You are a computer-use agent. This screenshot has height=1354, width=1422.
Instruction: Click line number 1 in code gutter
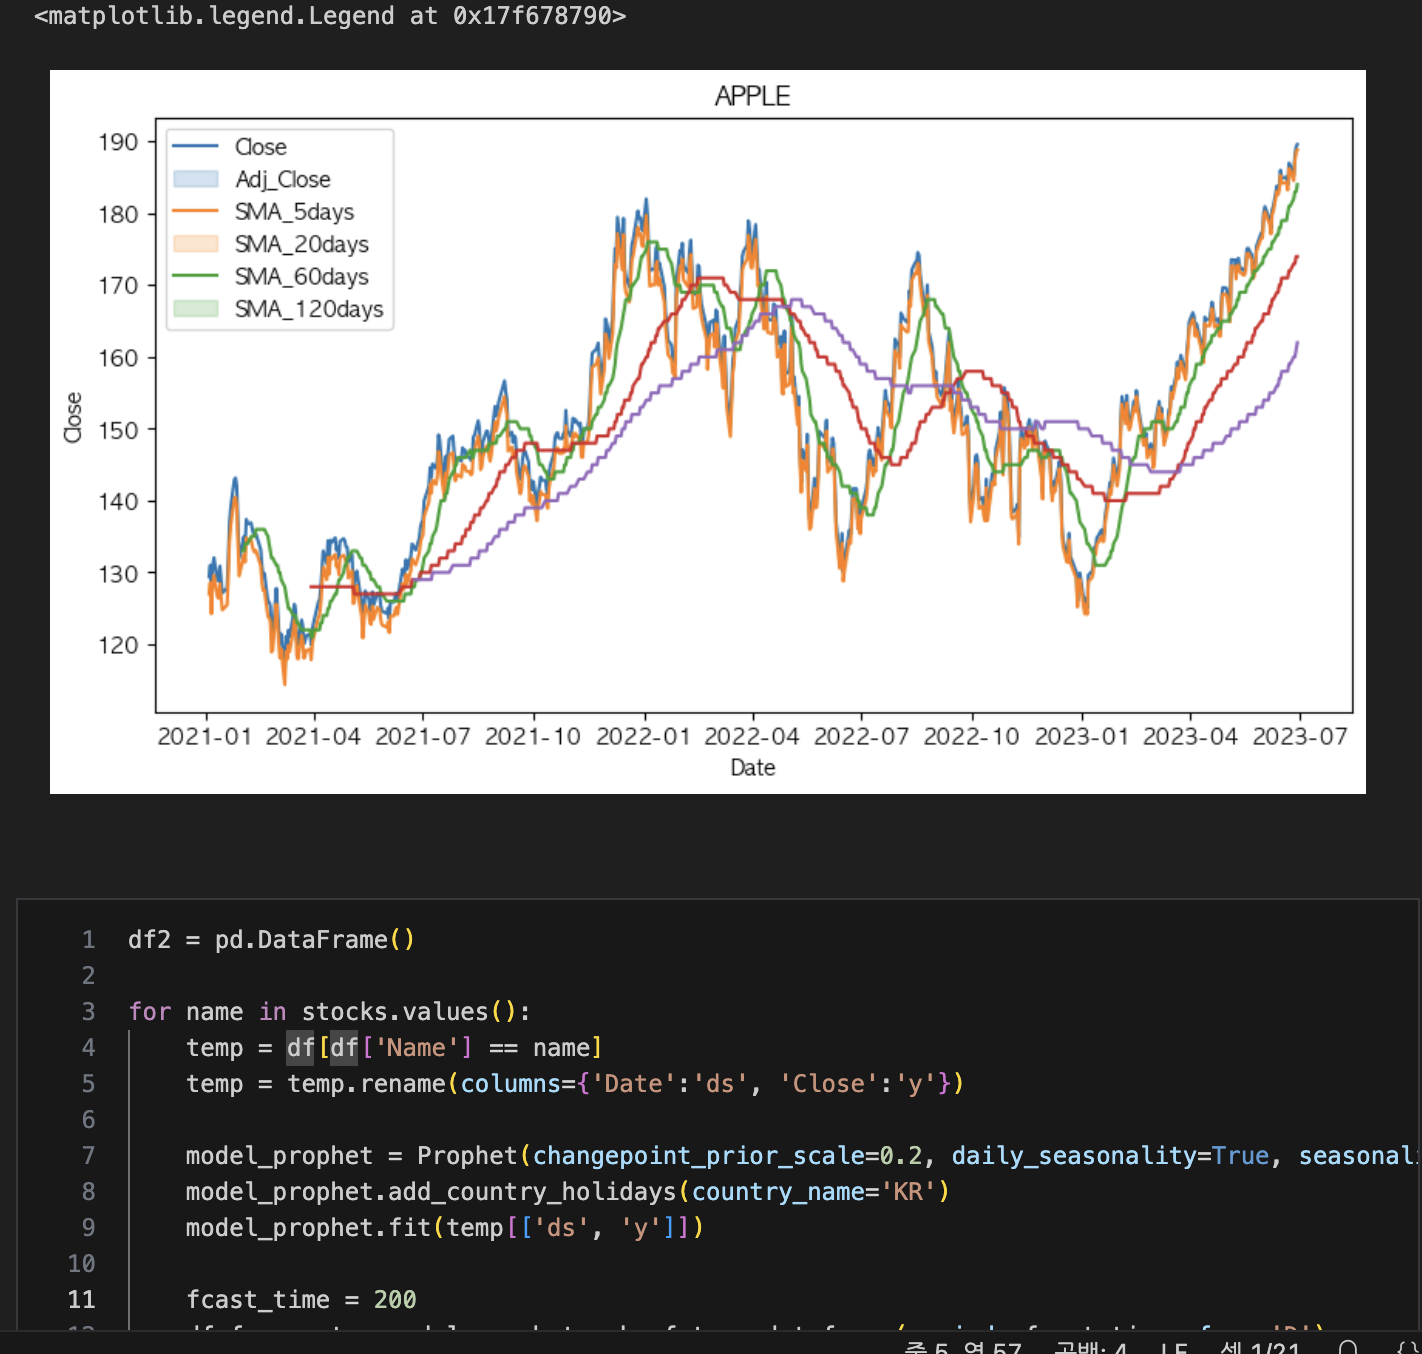tap(88, 940)
